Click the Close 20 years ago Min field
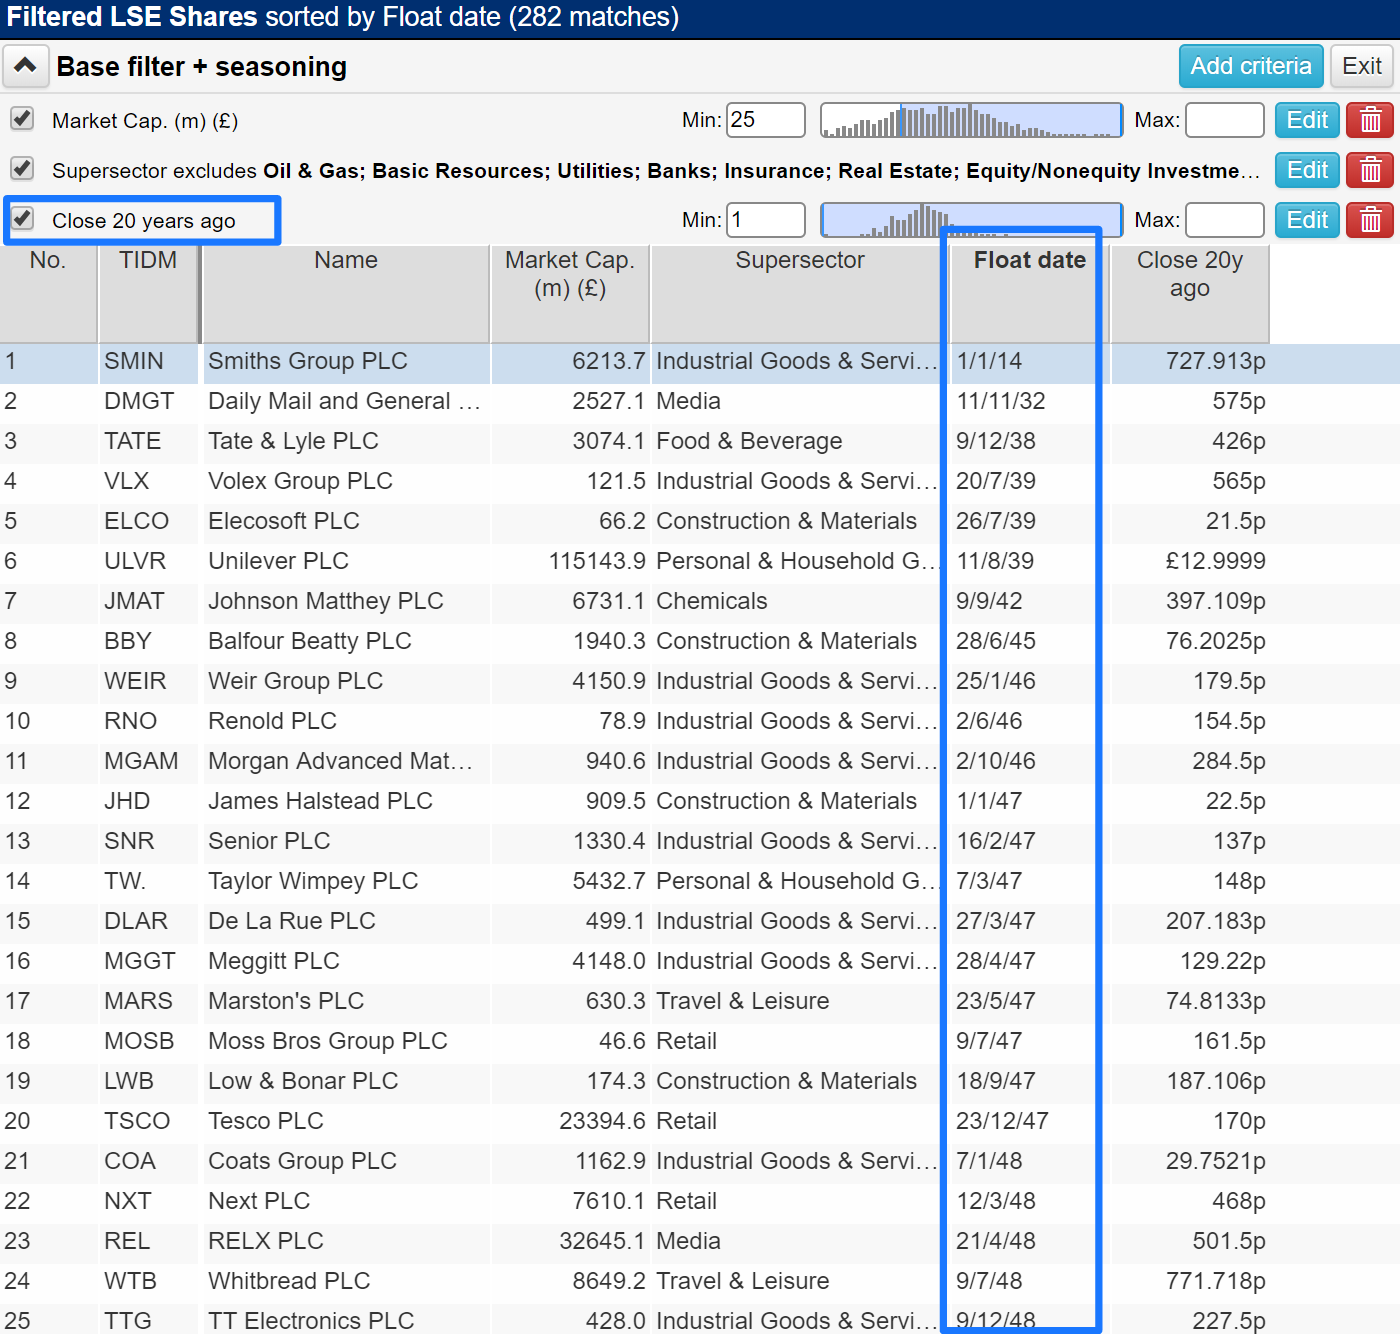 click(766, 220)
